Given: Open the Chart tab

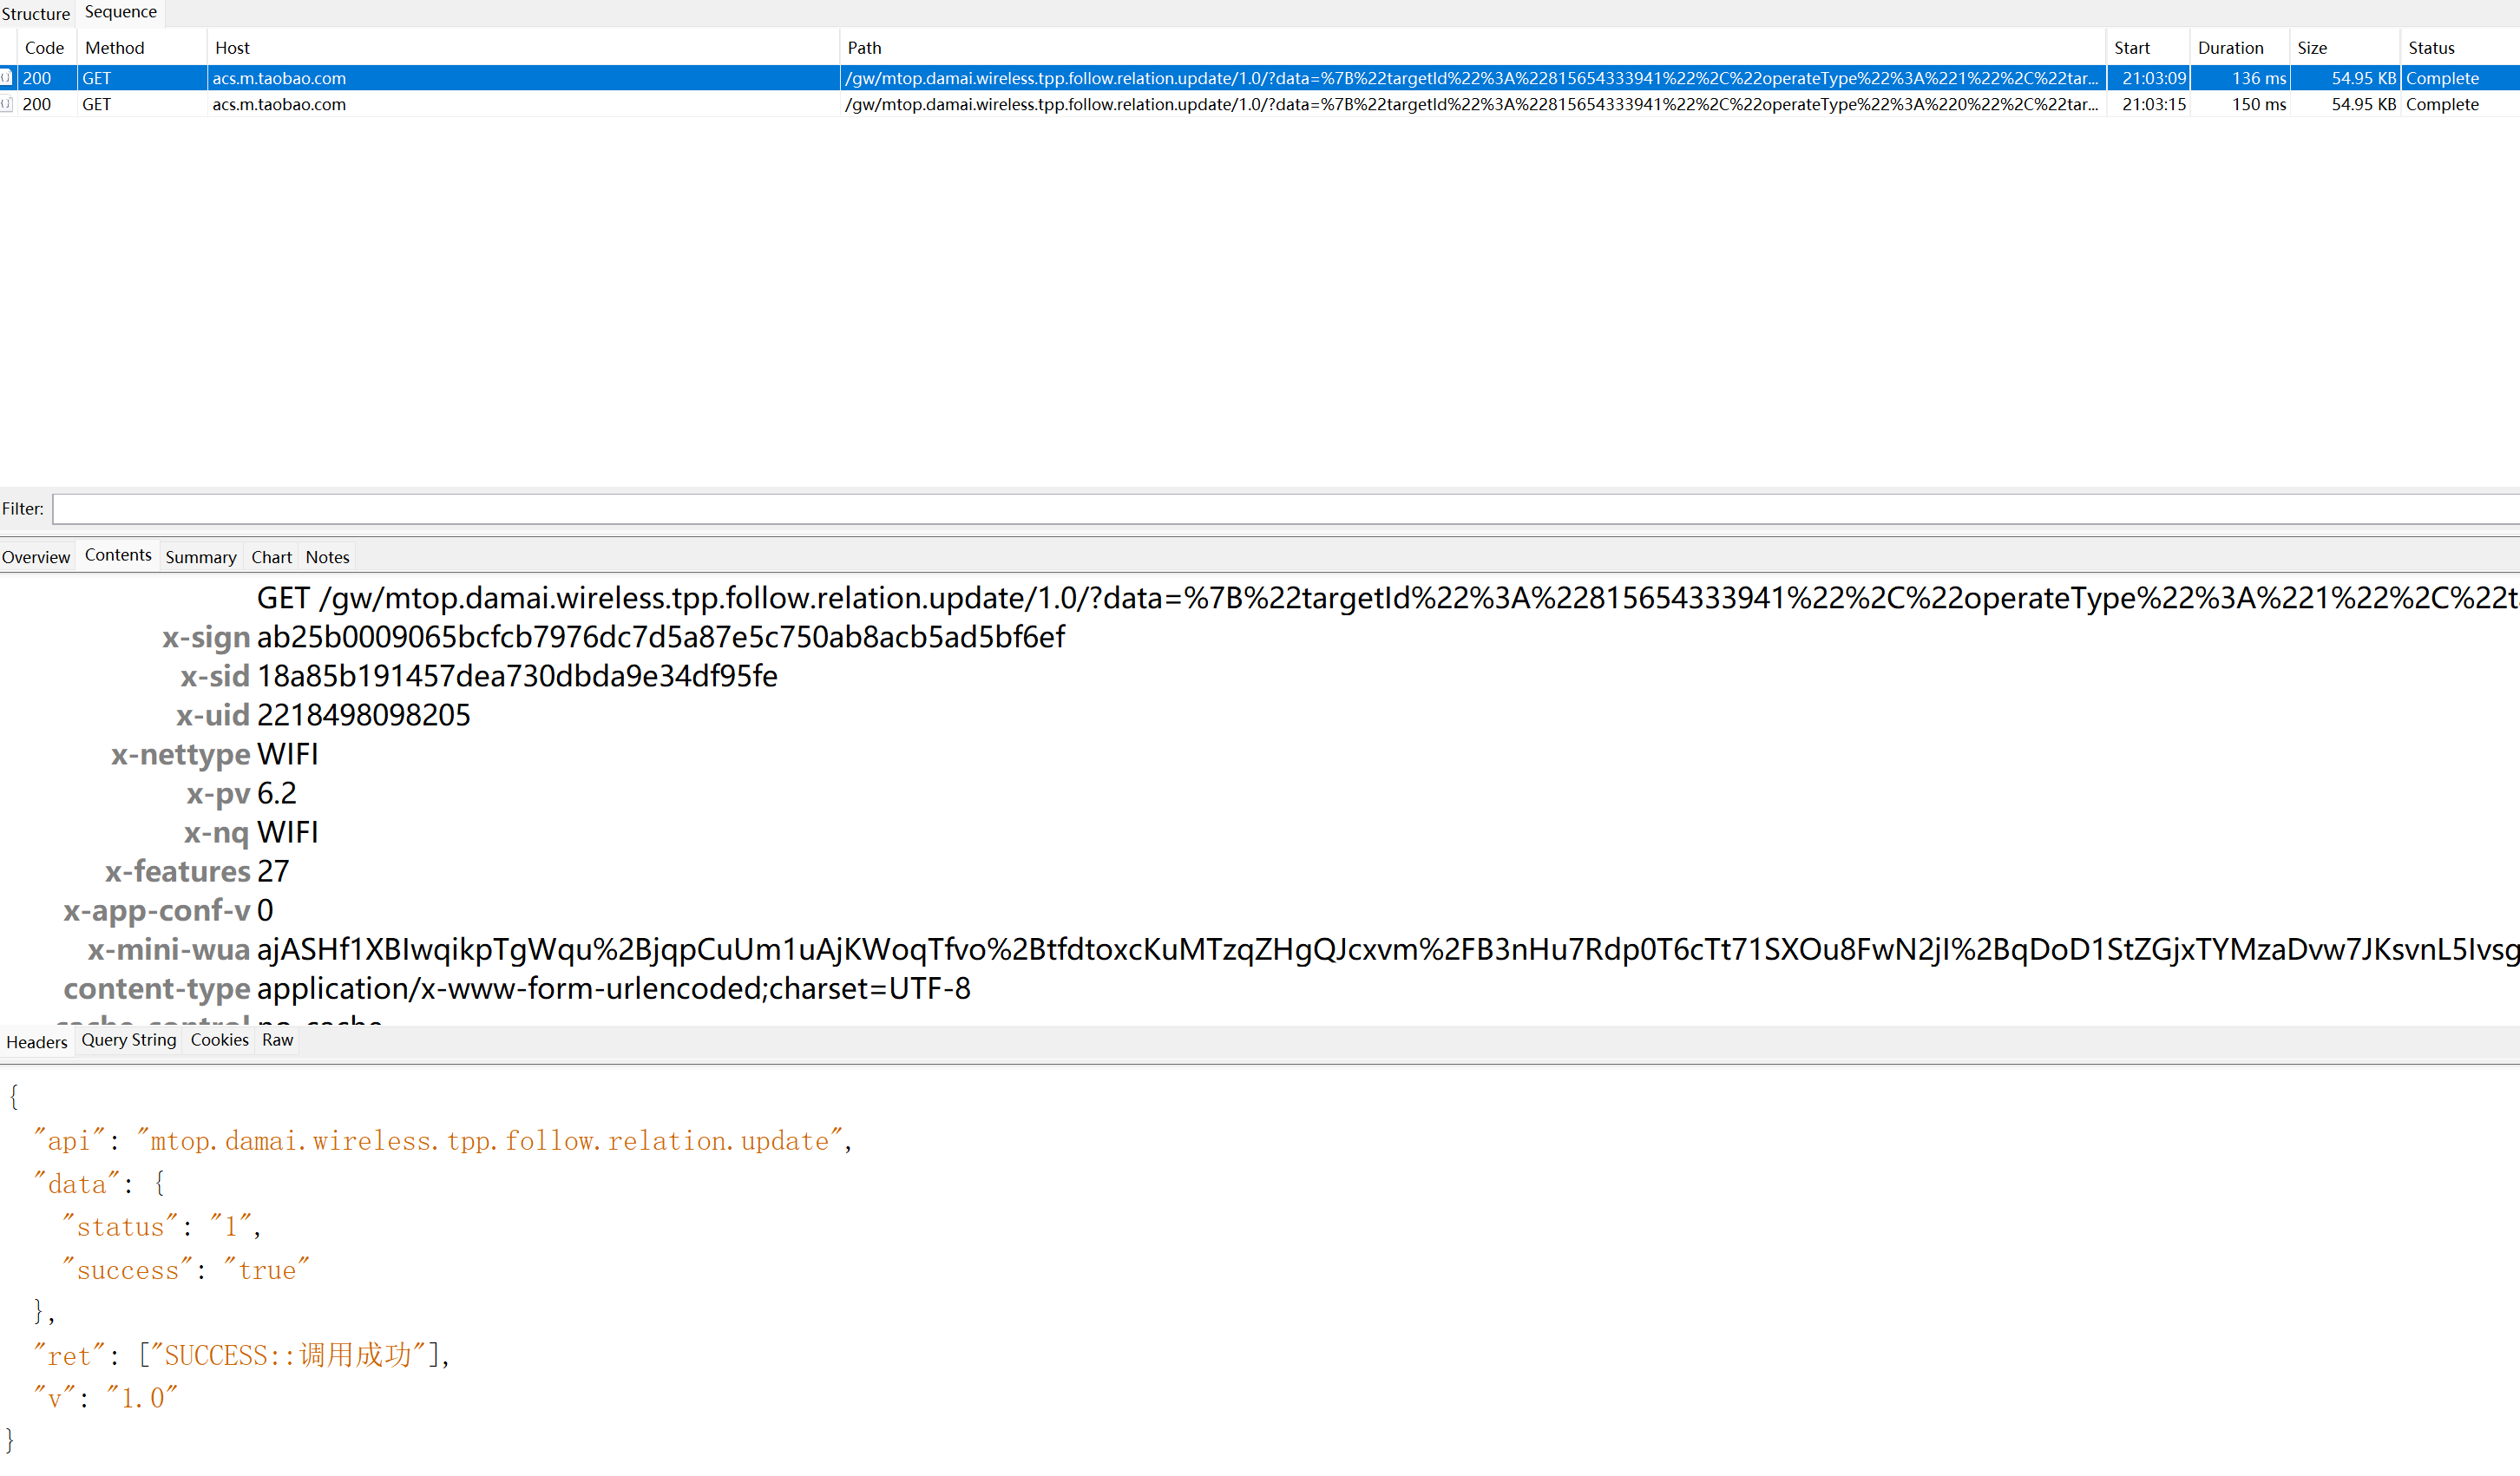Looking at the screenshot, I should click(271, 557).
